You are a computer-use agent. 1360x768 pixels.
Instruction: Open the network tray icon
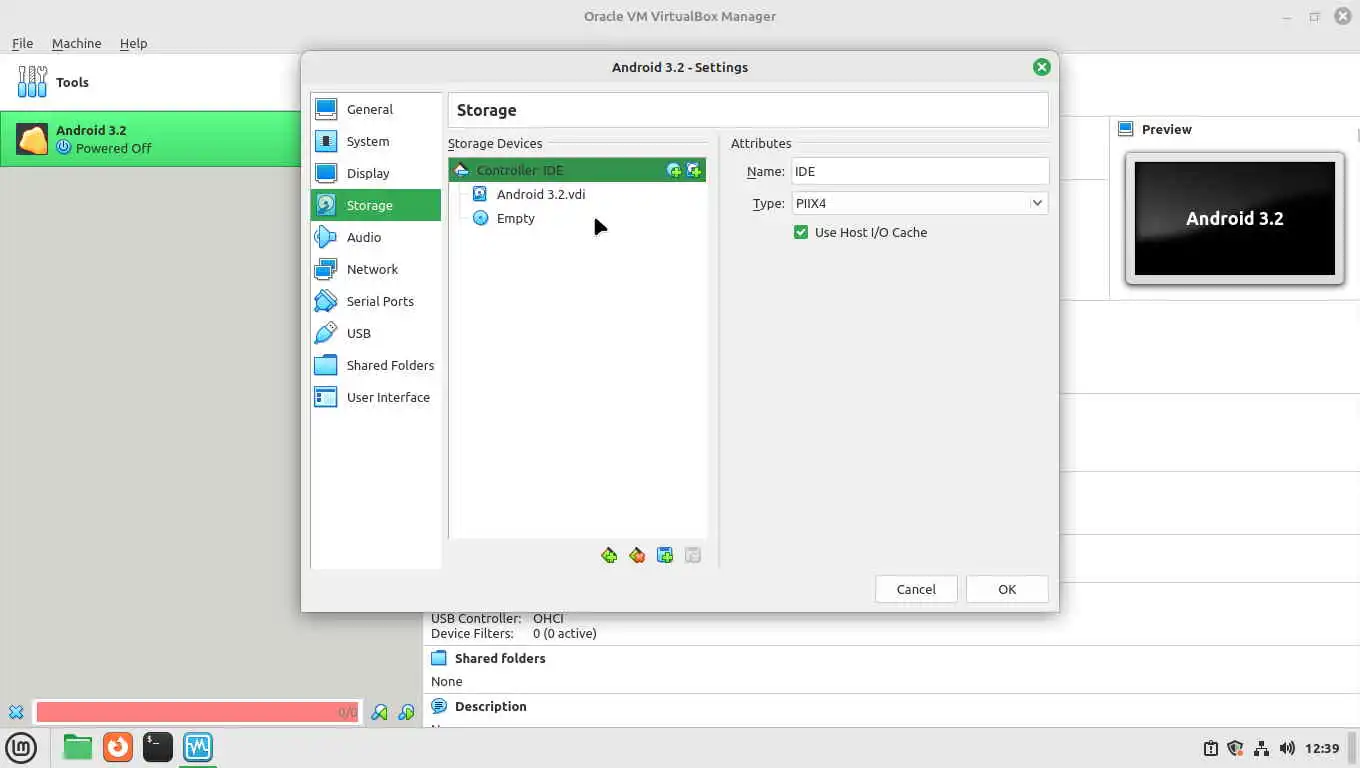1261,748
